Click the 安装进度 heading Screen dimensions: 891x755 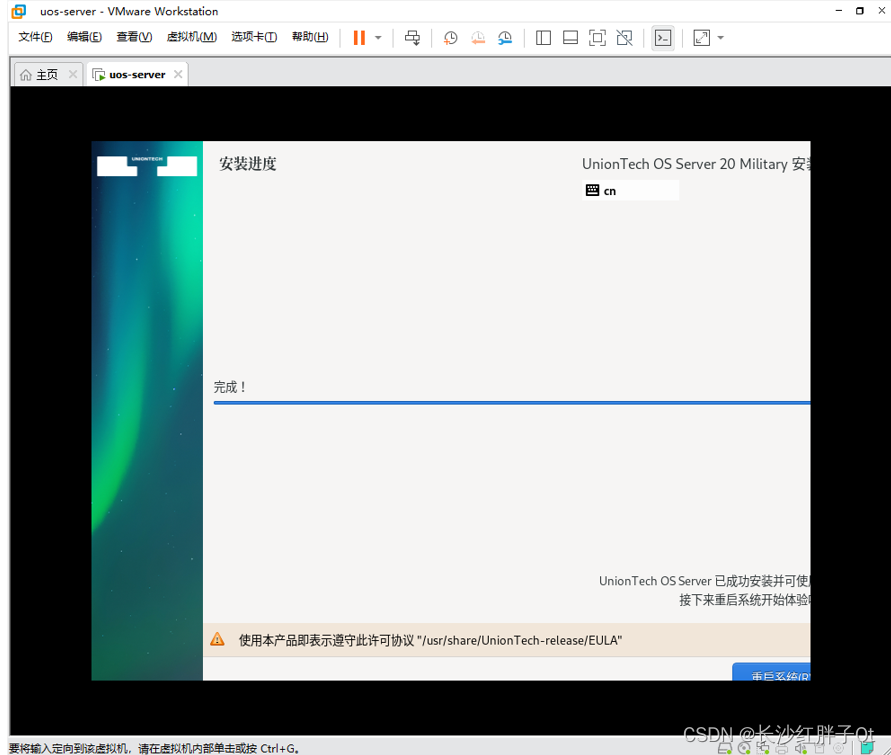pos(248,164)
